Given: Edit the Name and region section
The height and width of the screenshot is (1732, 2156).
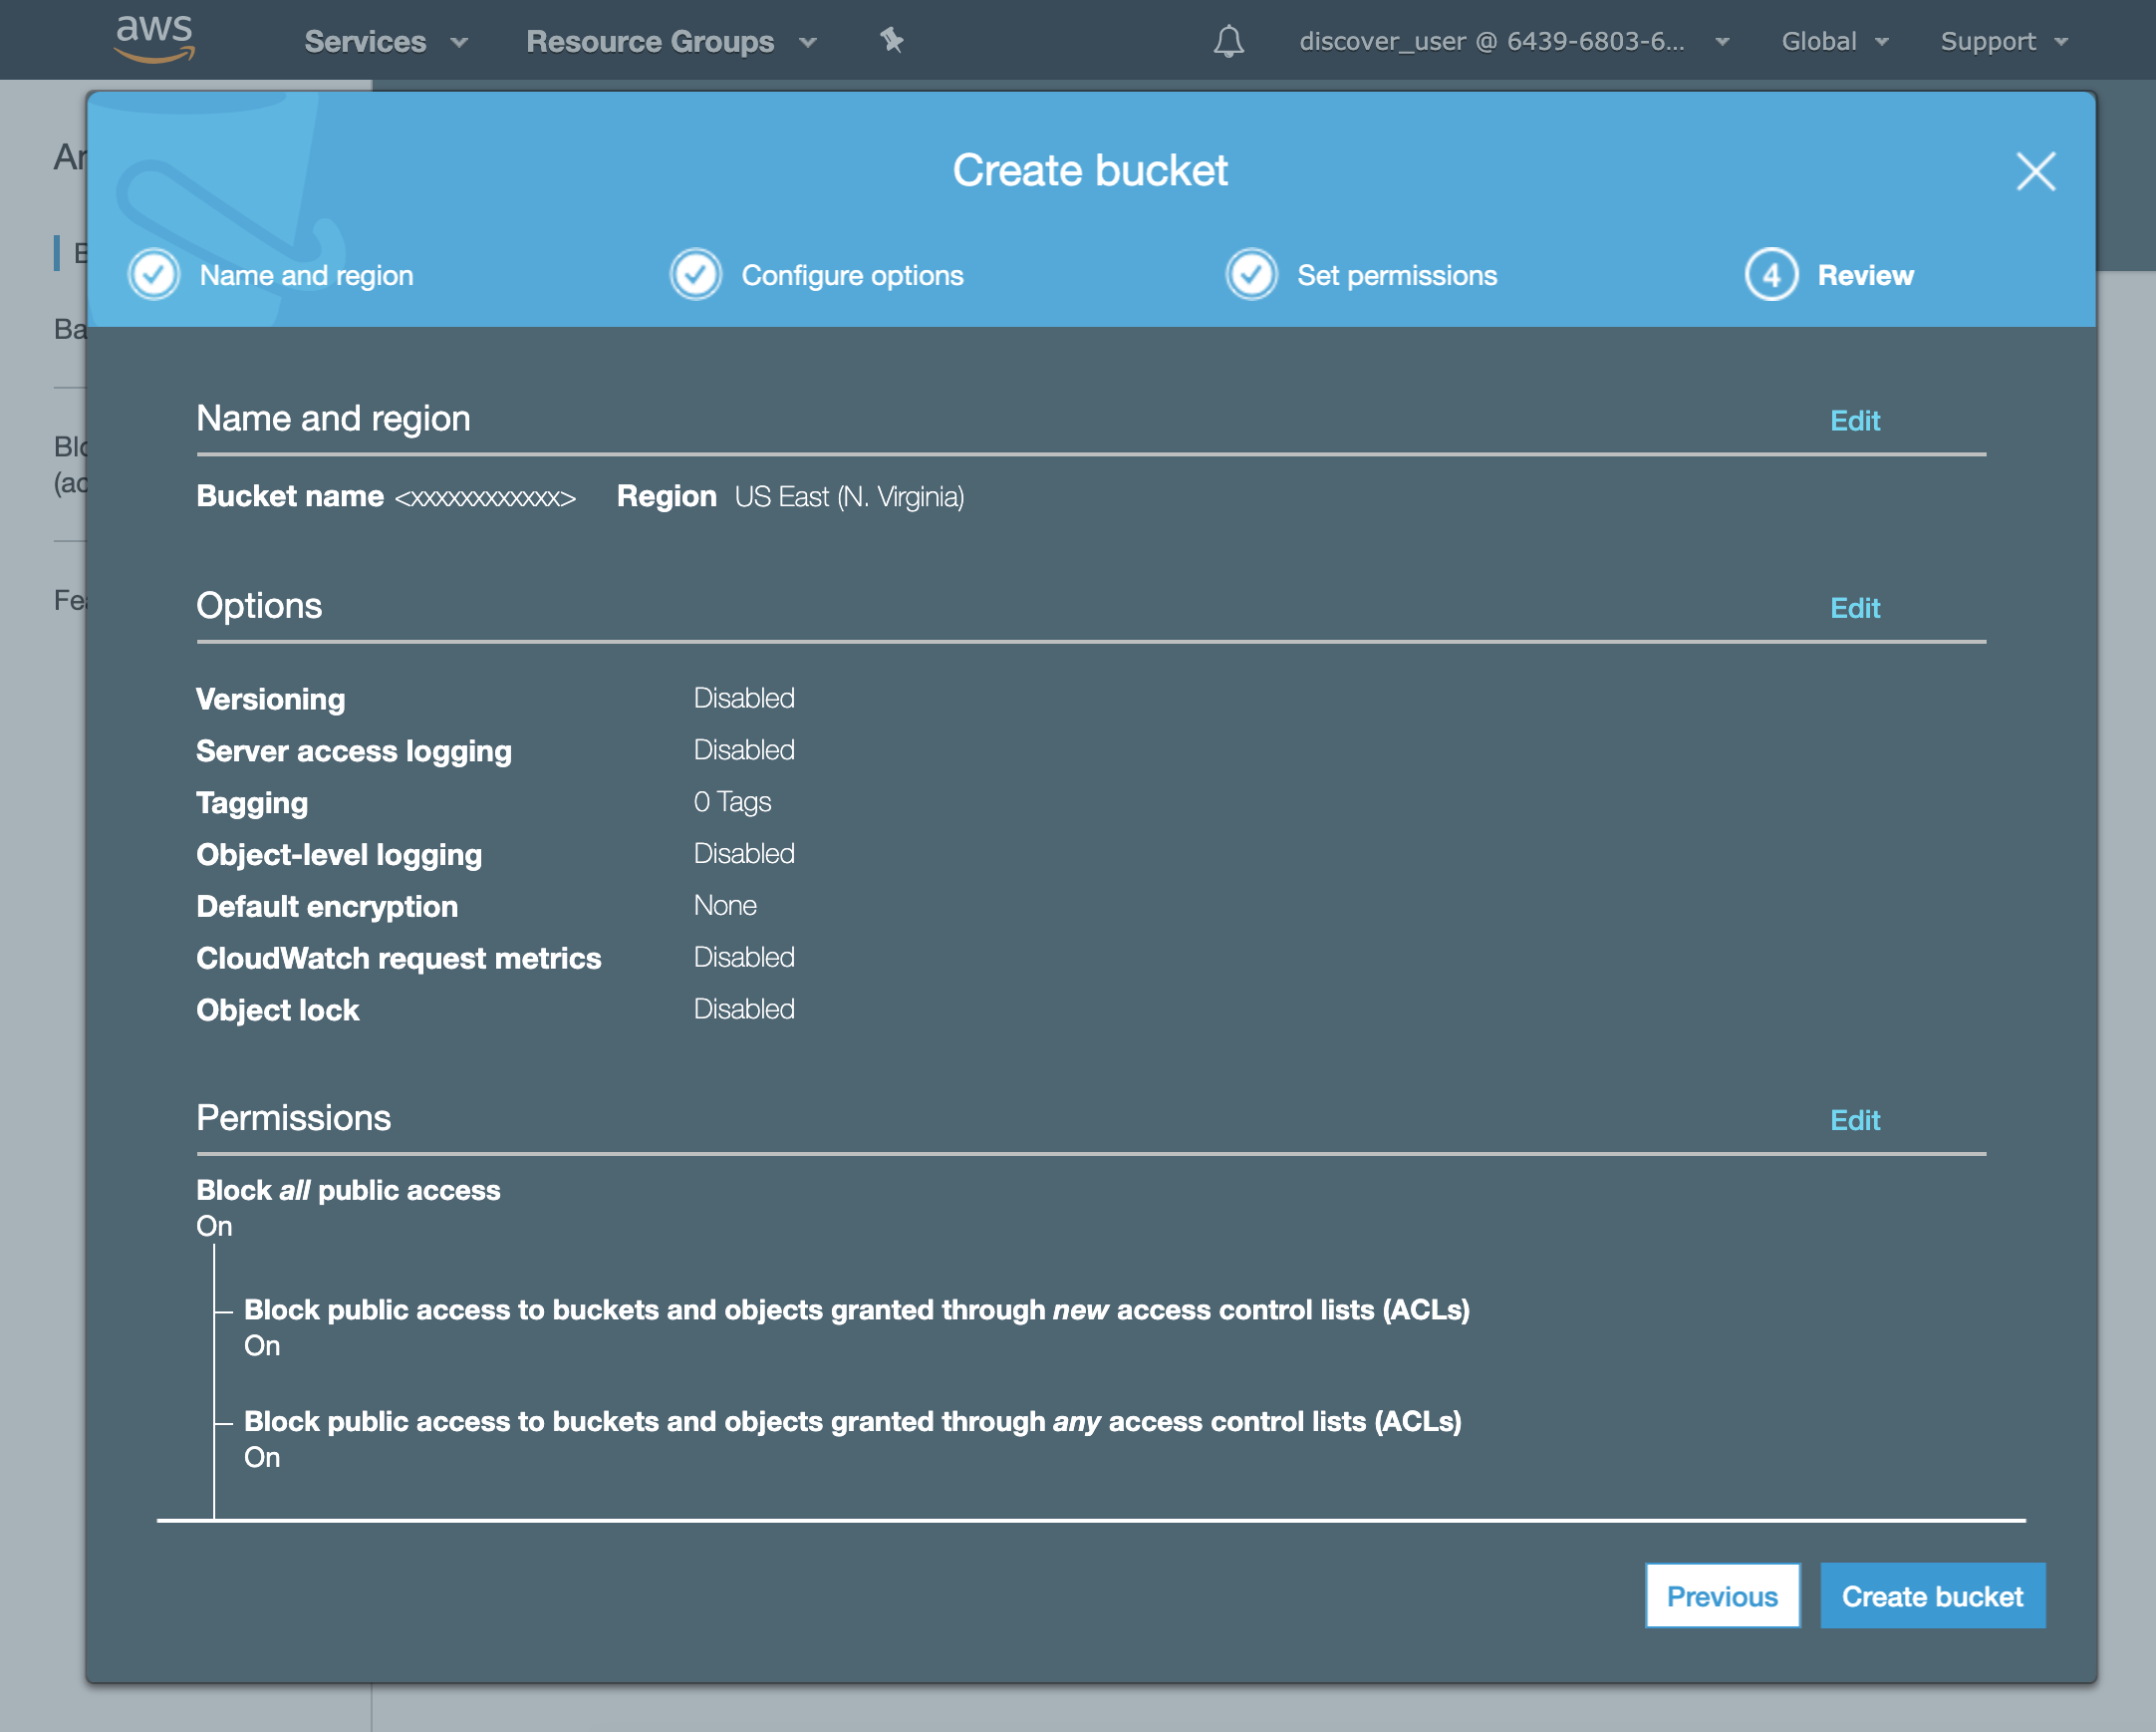Looking at the screenshot, I should pyautogui.click(x=1854, y=421).
